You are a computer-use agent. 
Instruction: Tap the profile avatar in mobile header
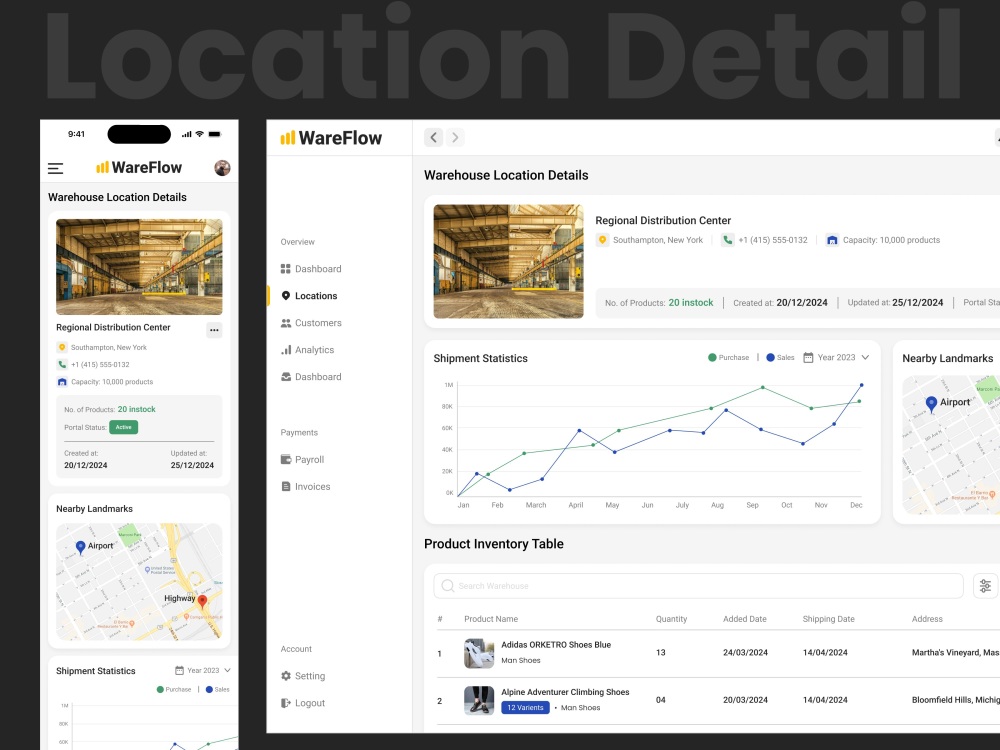(222, 168)
